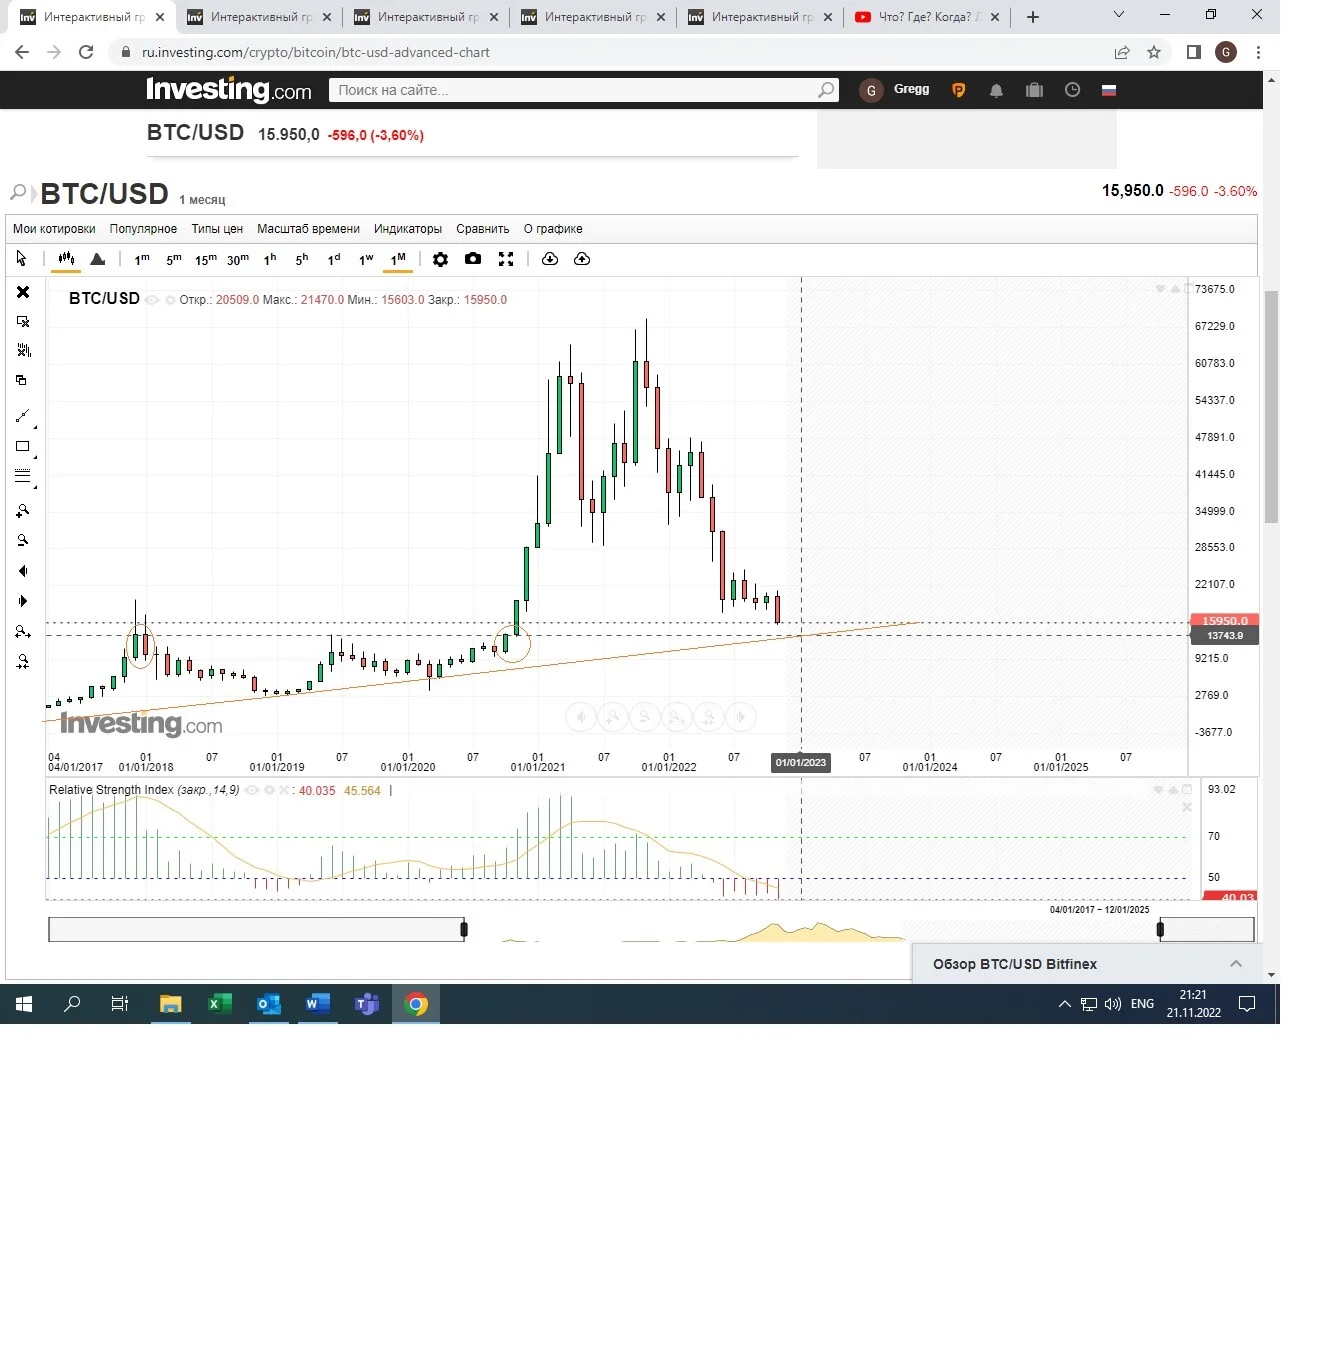Switch to candlestick chart style
The width and height of the screenshot is (1321, 1362).
pyautogui.click(x=66, y=259)
